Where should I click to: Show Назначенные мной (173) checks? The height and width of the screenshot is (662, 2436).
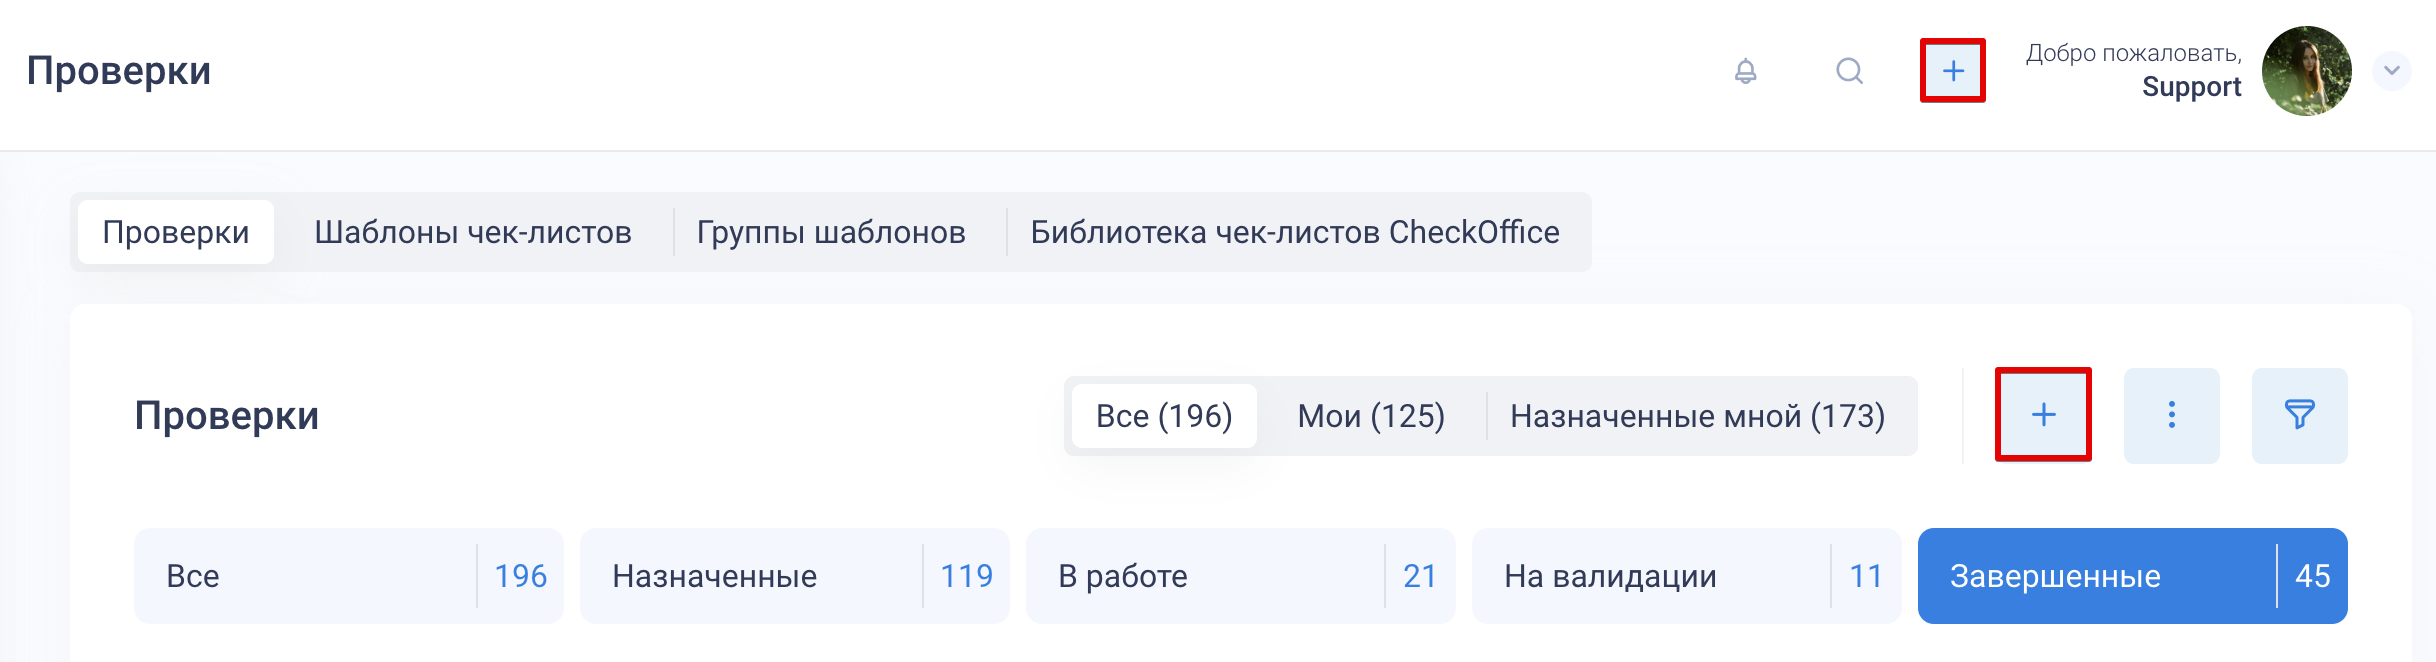point(1697,416)
